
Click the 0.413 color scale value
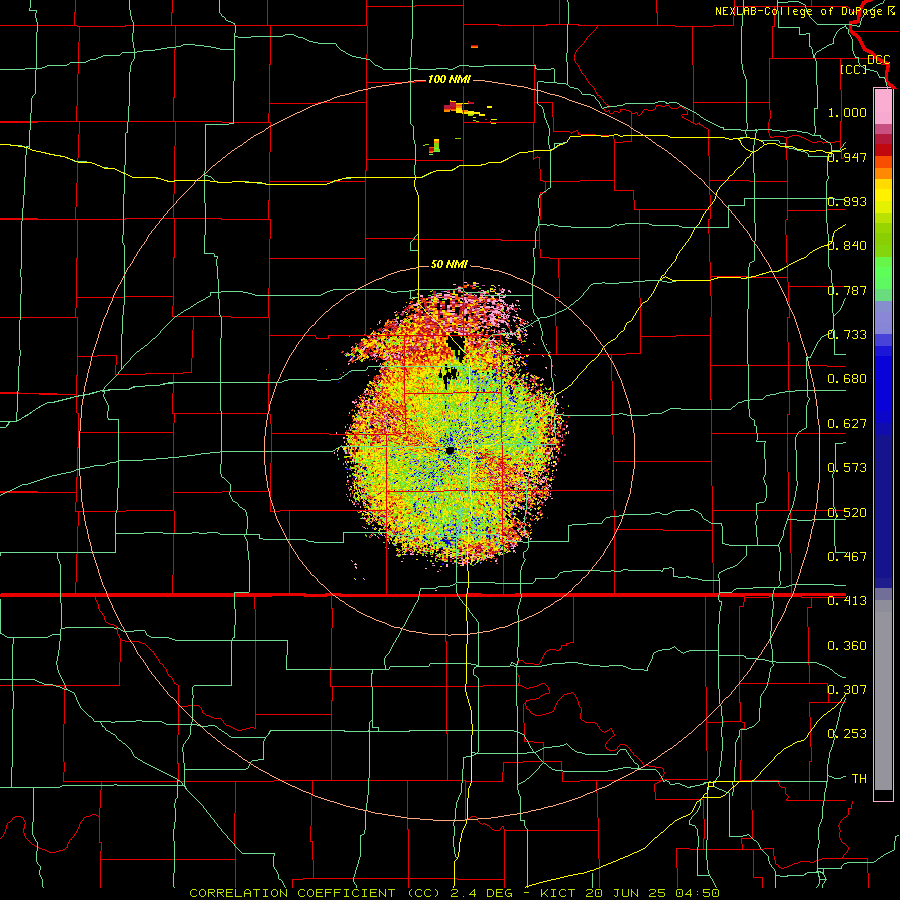coord(847,601)
